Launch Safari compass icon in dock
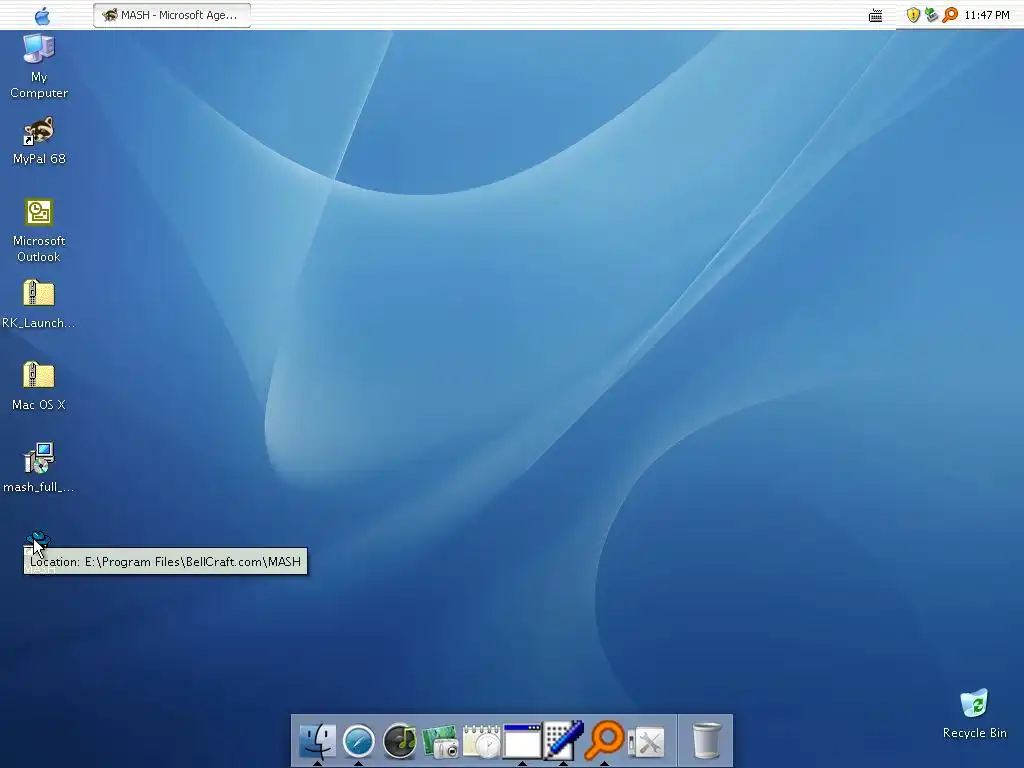This screenshot has height=768, width=1024. [x=359, y=741]
